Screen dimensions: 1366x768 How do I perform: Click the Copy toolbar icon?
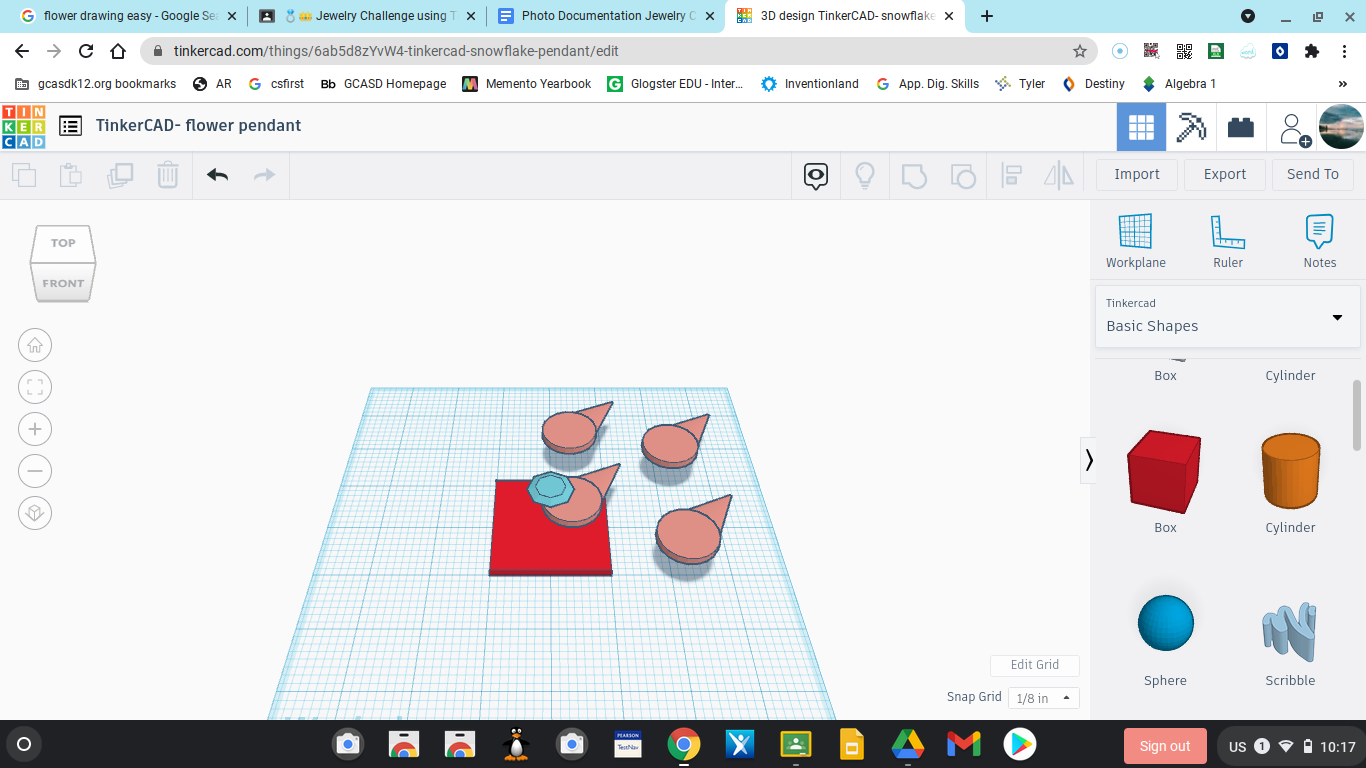(24, 175)
